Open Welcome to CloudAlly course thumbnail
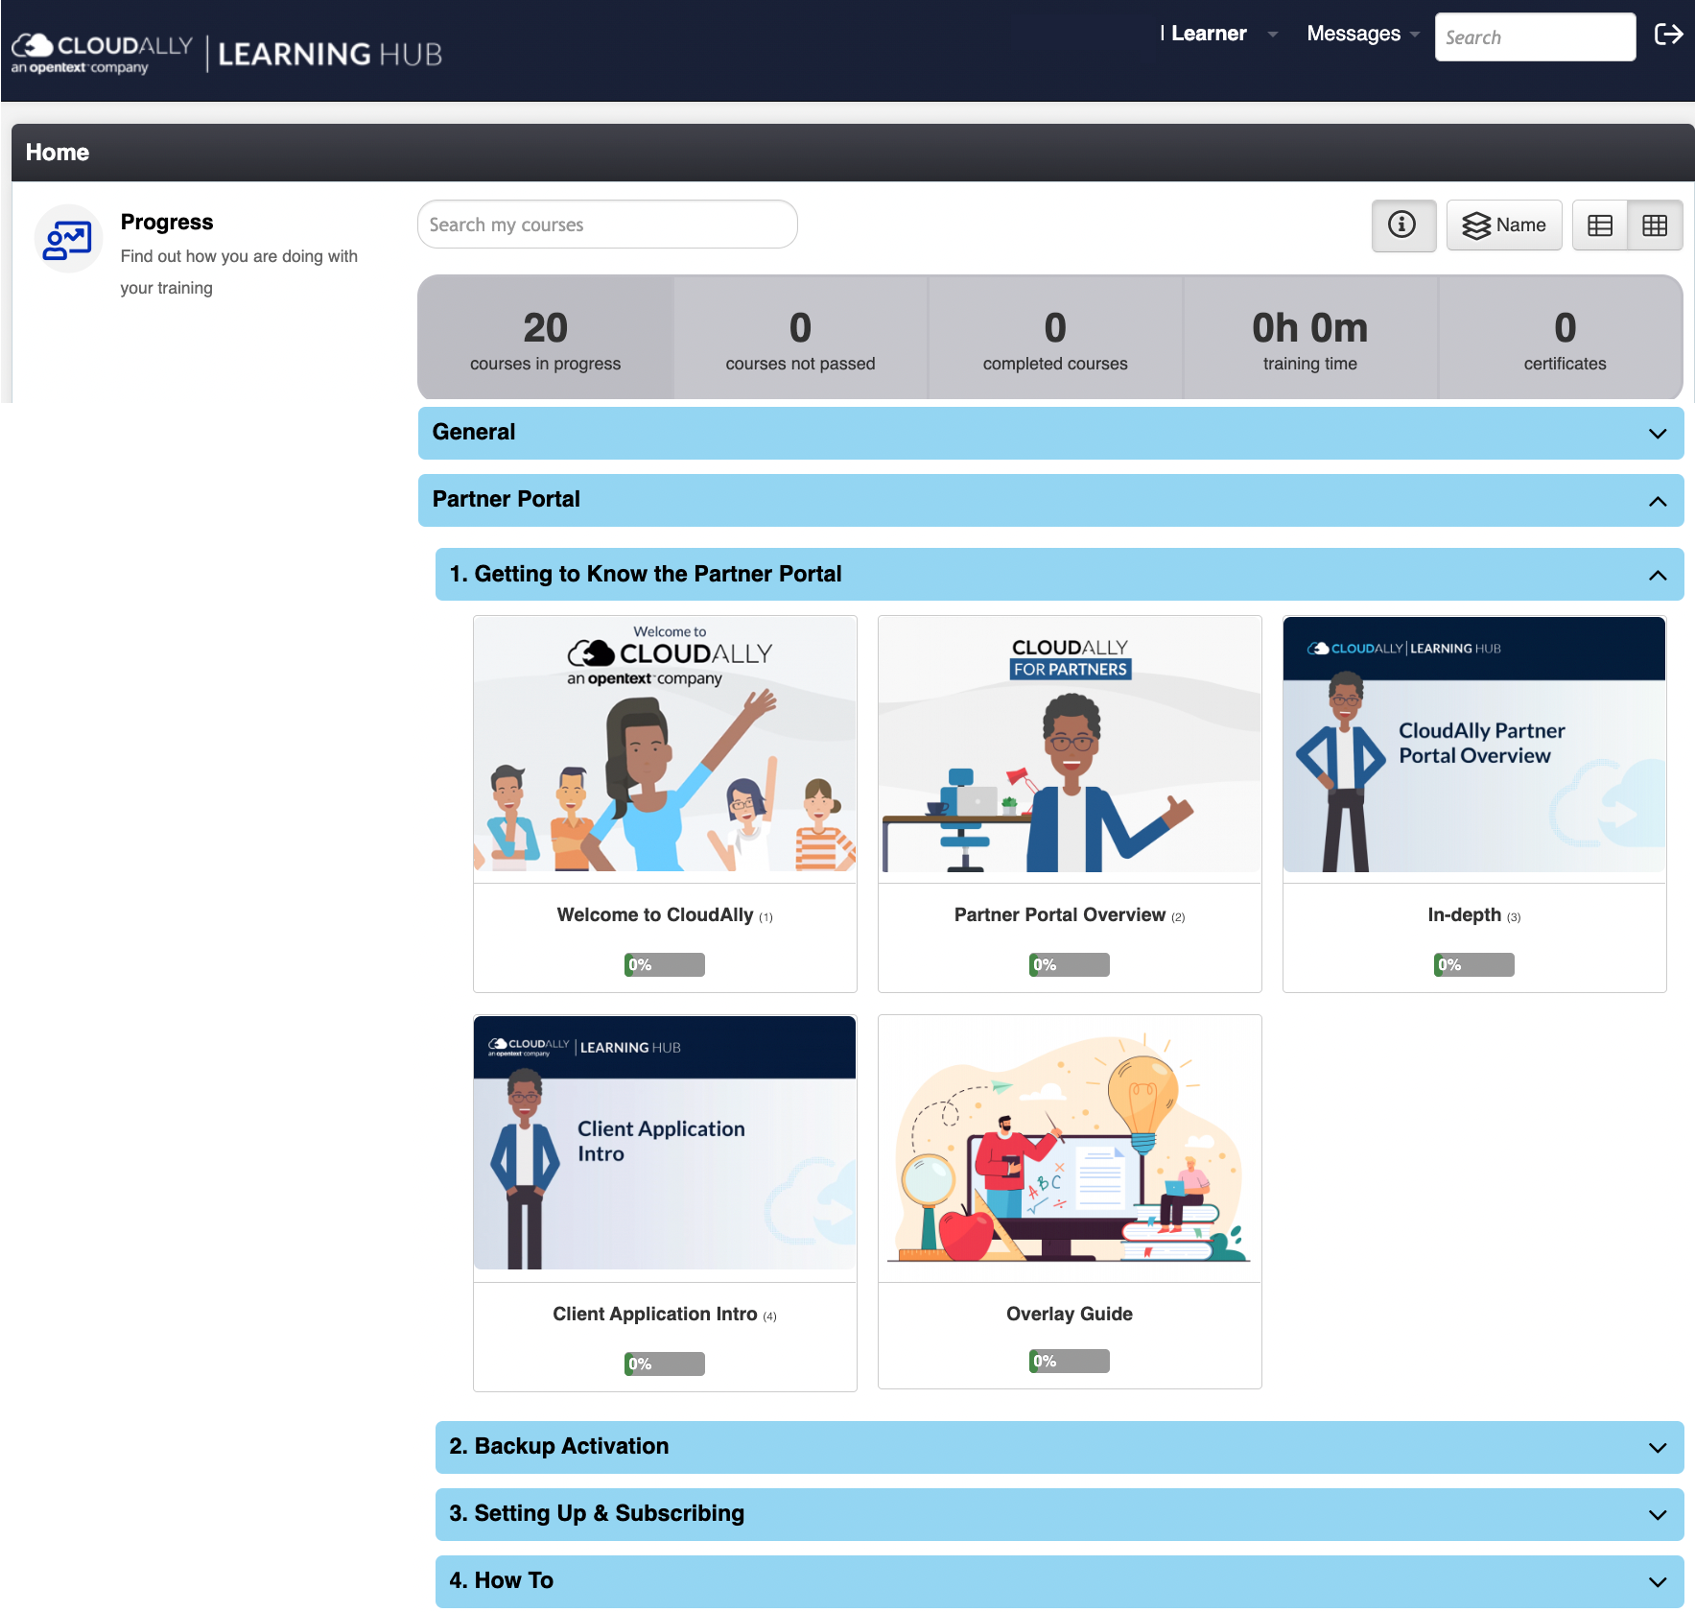The height and width of the screenshot is (1612, 1696). pyautogui.click(x=665, y=745)
